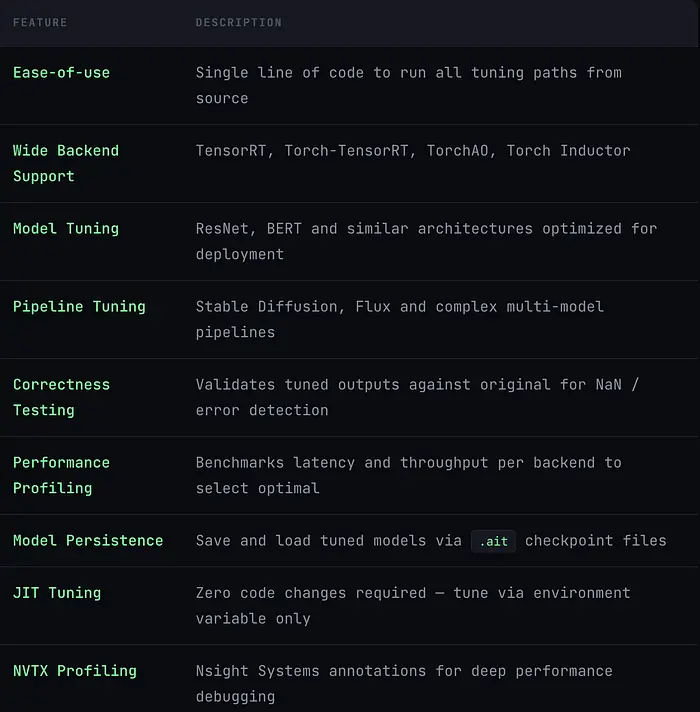Click the FEATURE column header
Screen dimensions: 700x712
click(x=40, y=22)
